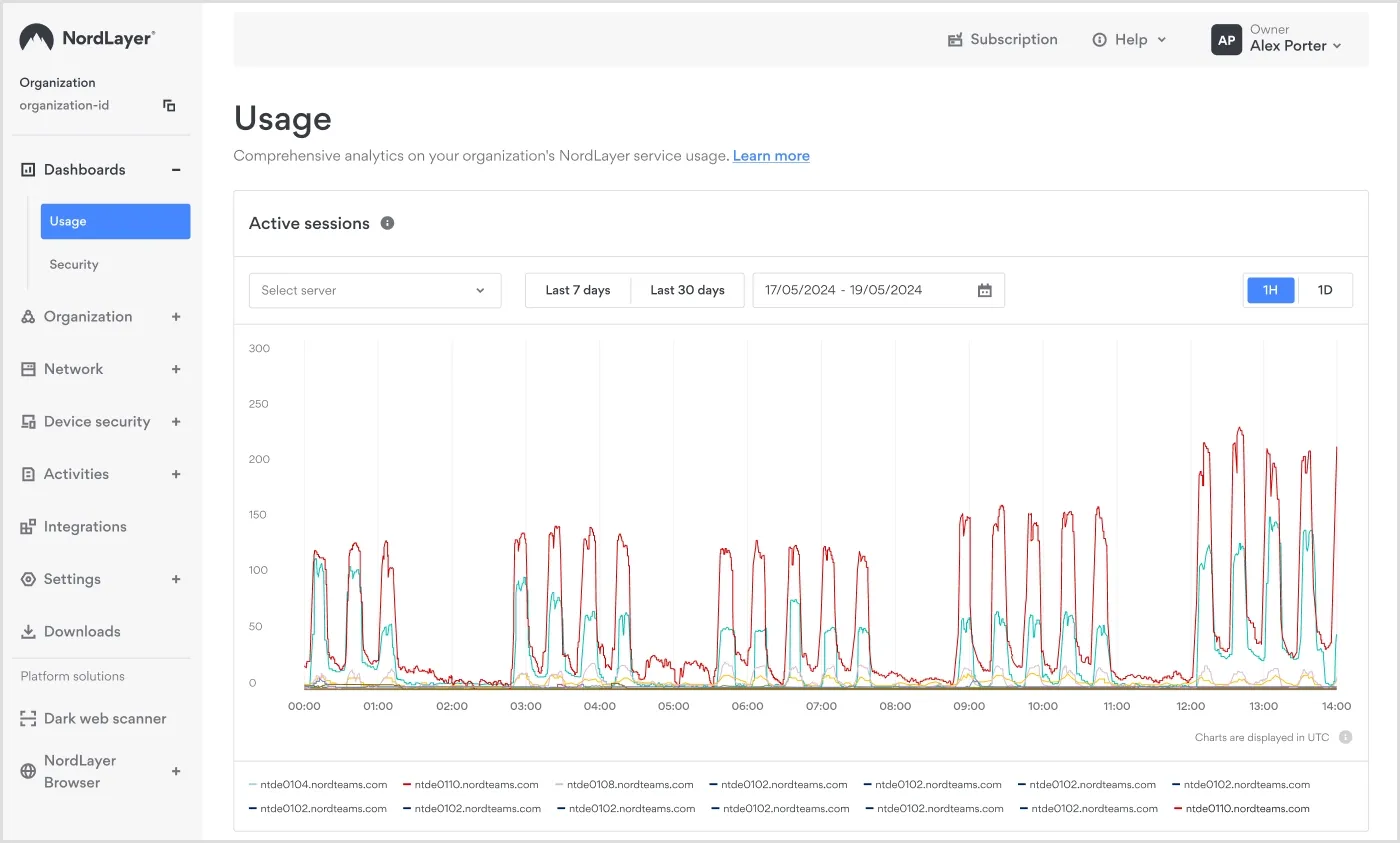Click the Learn more link
Image resolution: width=1400 pixels, height=843 pixels.
point(770,155)
